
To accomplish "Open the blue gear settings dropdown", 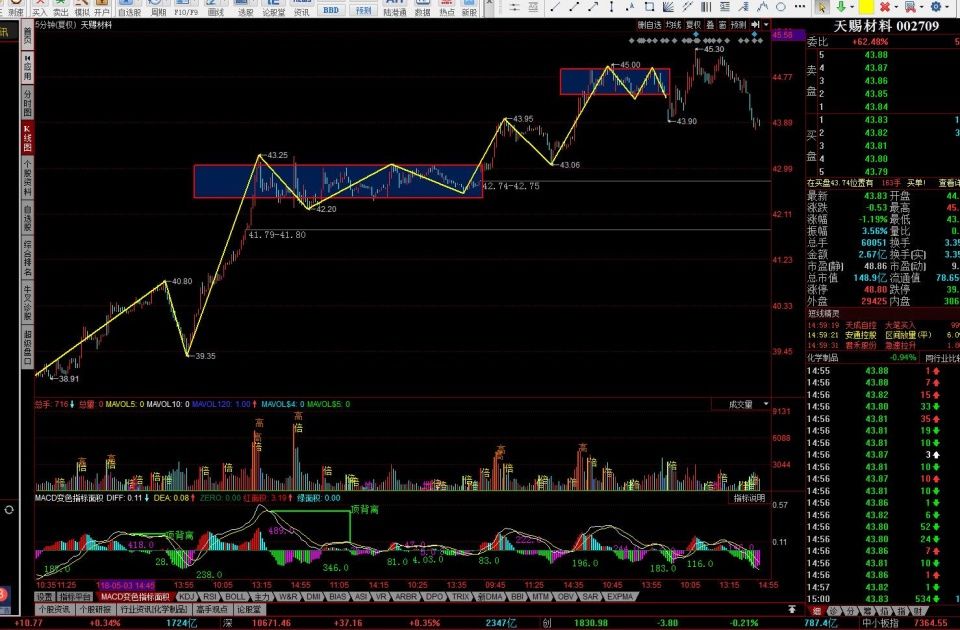I will click(x=936, y=7).
